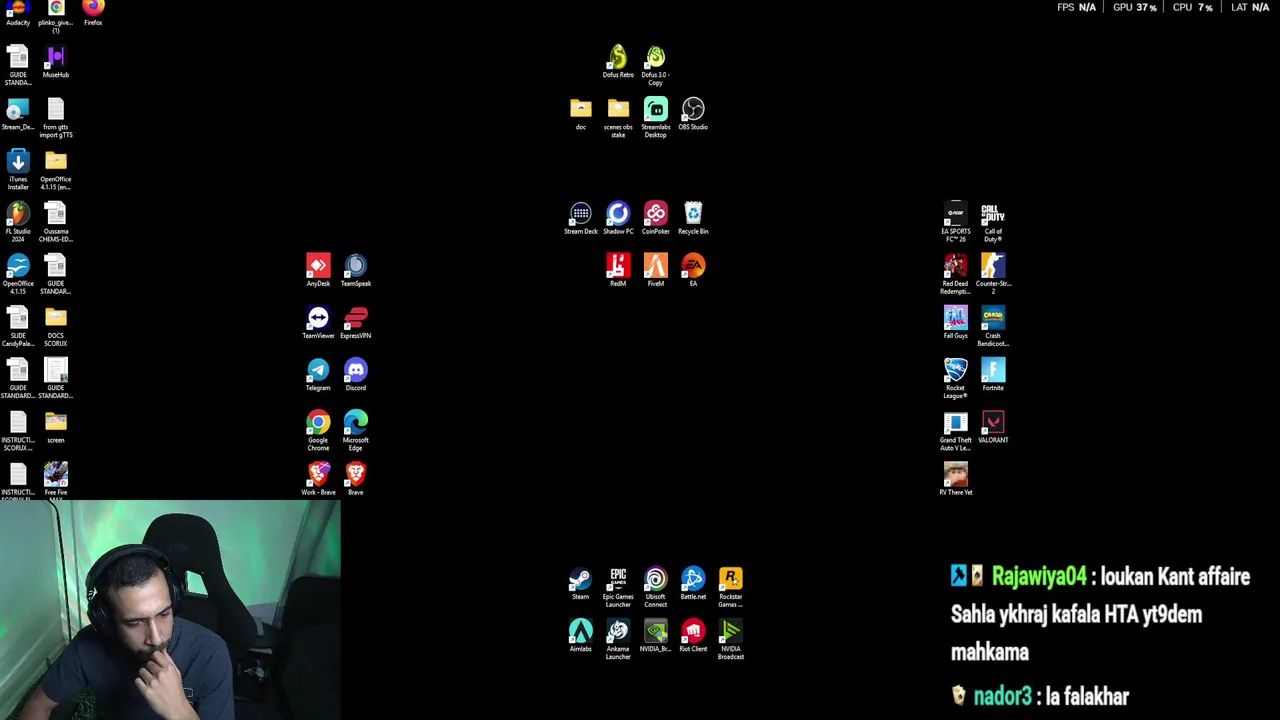Select the Recycle Bin
The image size is (1280, 720).
point(693,219)
